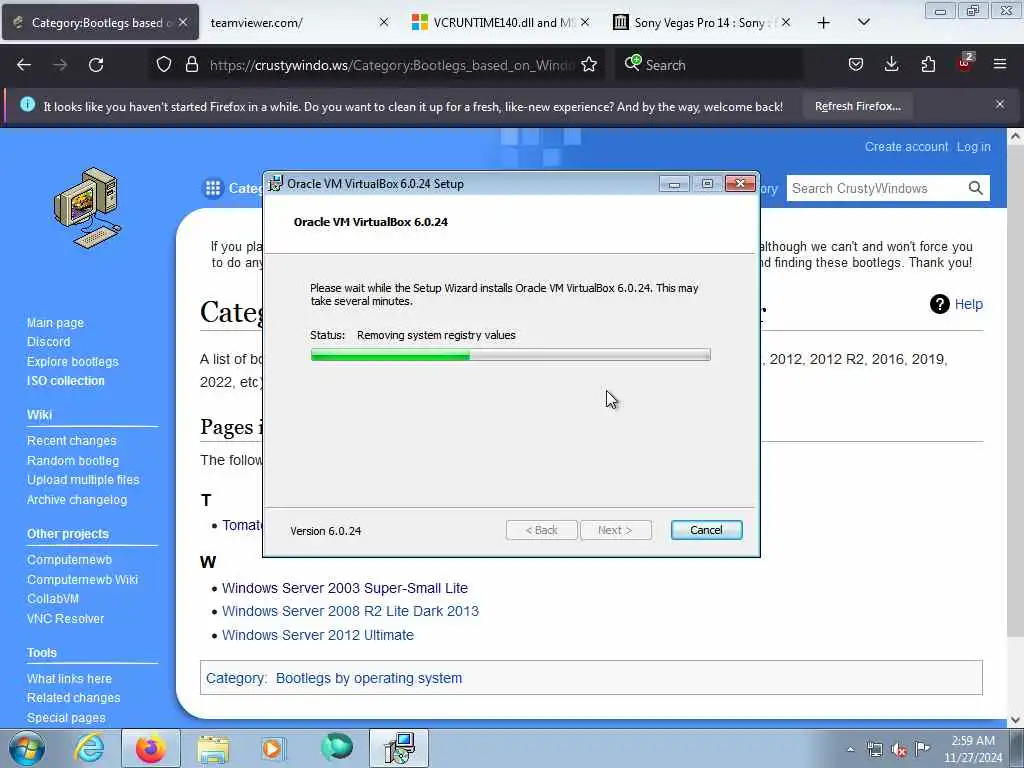1024x768 pixels.
Task: Open Archive changelog link
Action: click(x=77, y=500)
